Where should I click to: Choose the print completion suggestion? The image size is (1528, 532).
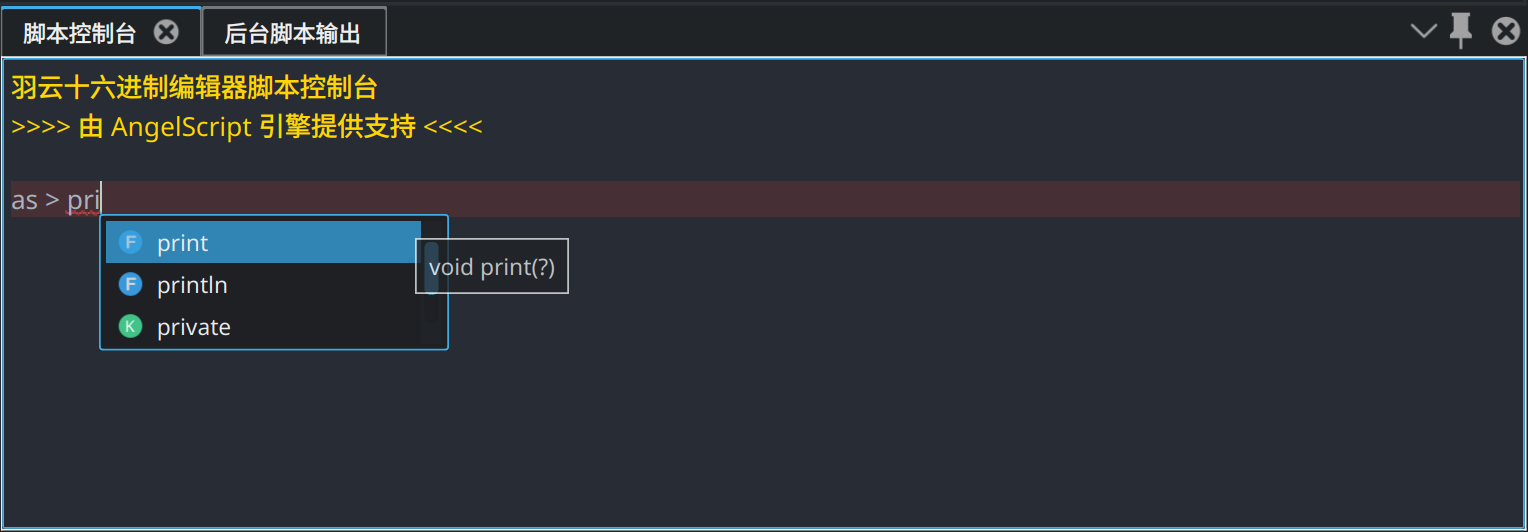(x=183, y=243)
